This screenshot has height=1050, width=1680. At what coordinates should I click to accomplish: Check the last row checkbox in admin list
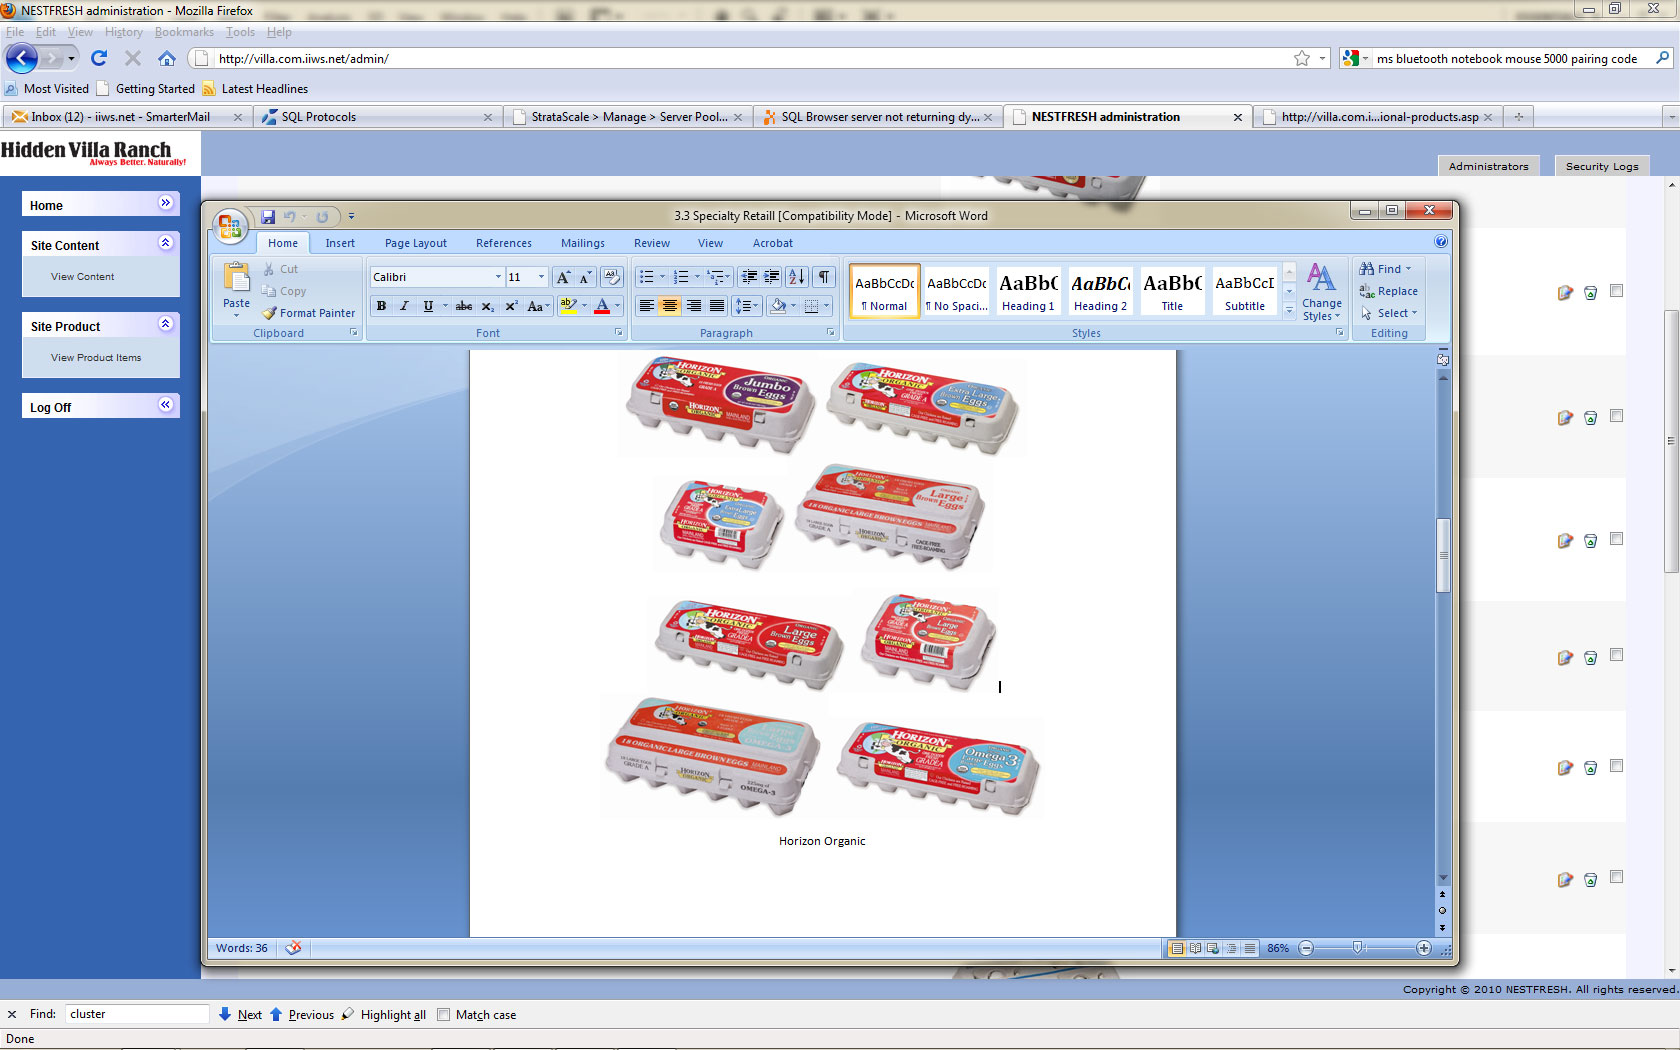coord(1616,877)
